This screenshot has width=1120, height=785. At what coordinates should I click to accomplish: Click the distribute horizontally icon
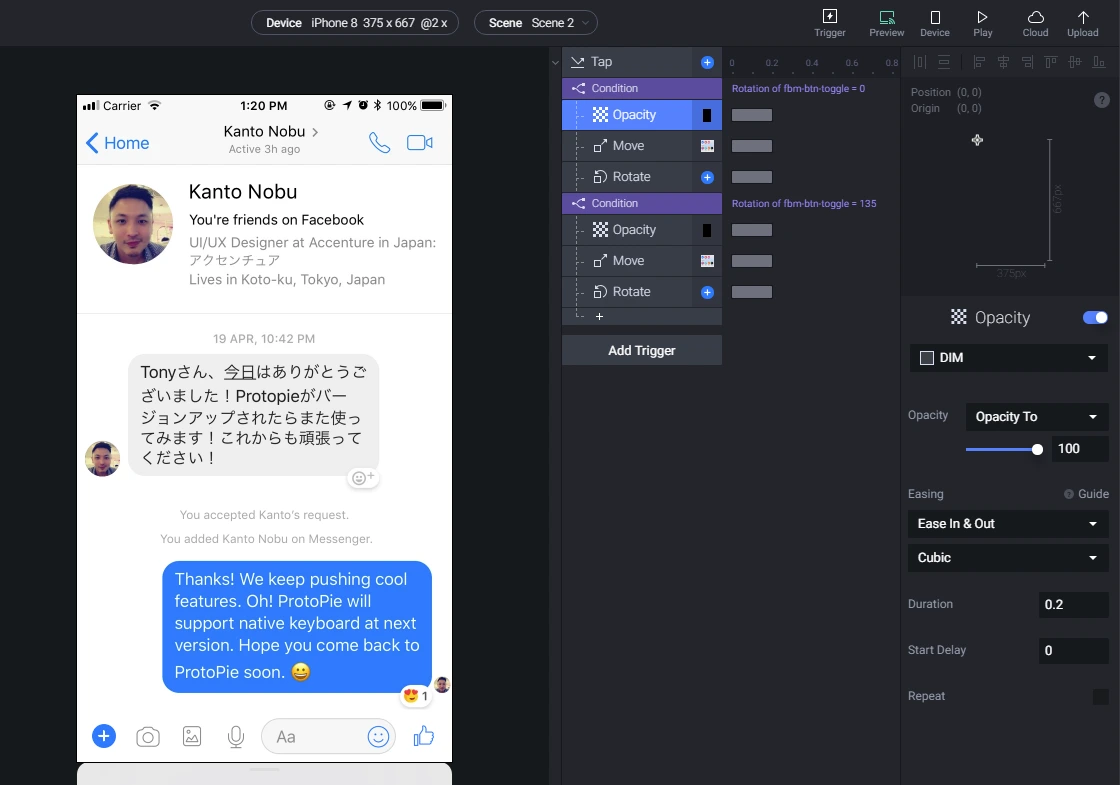pyautogui.click(x=920, y=62)
